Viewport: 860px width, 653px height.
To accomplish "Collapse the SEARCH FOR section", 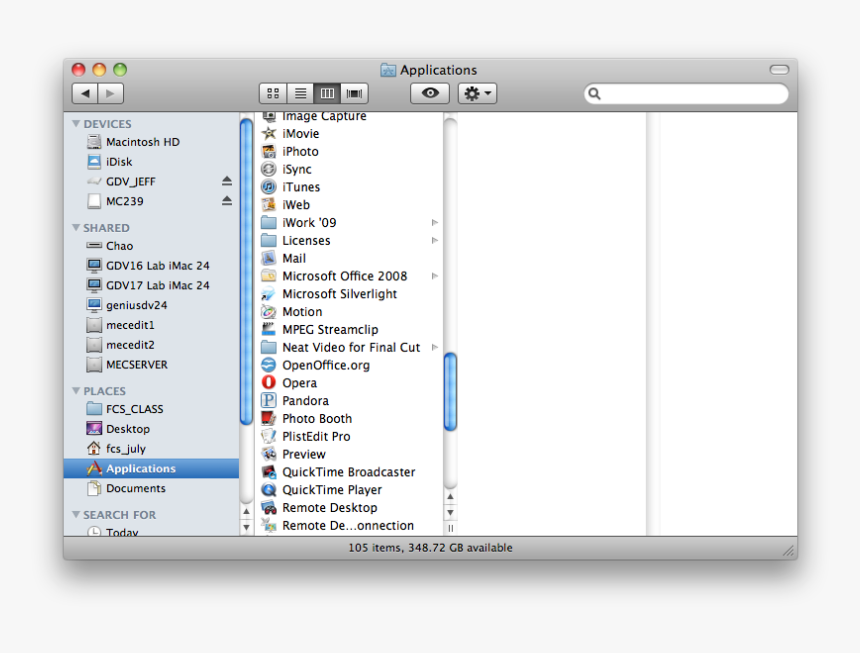I will 76,515.
